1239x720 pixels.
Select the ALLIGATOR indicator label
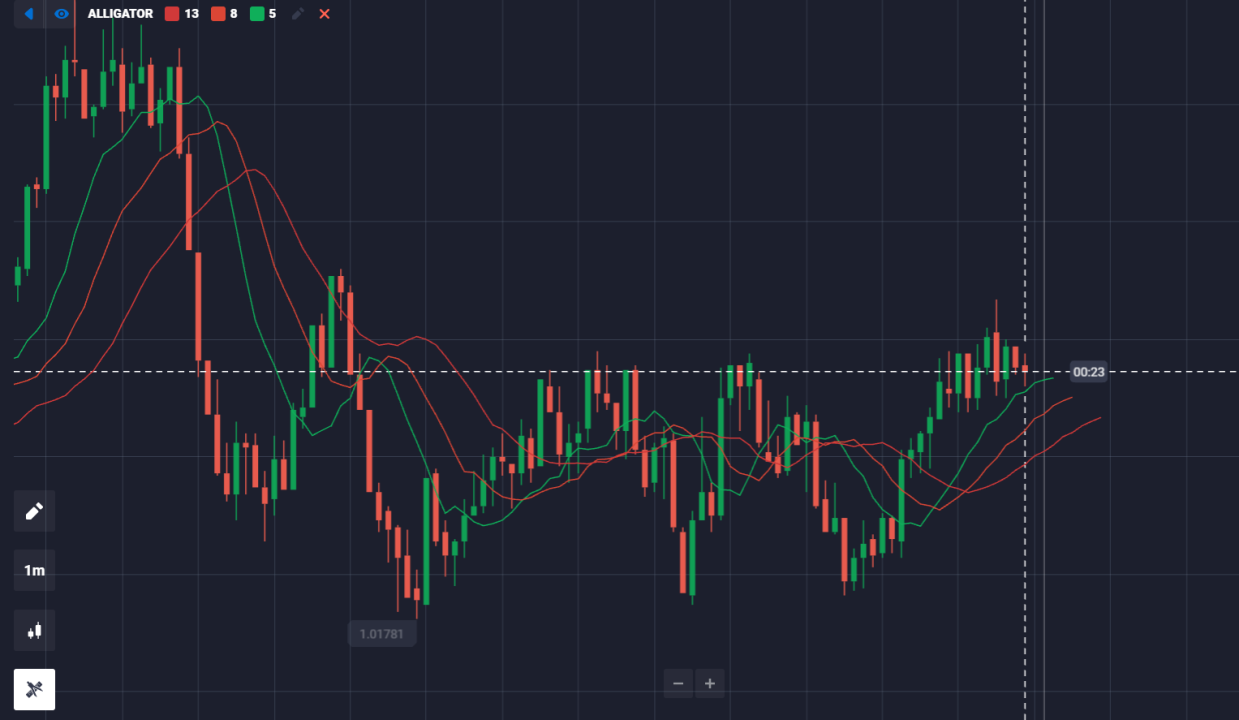coord(119,14)
